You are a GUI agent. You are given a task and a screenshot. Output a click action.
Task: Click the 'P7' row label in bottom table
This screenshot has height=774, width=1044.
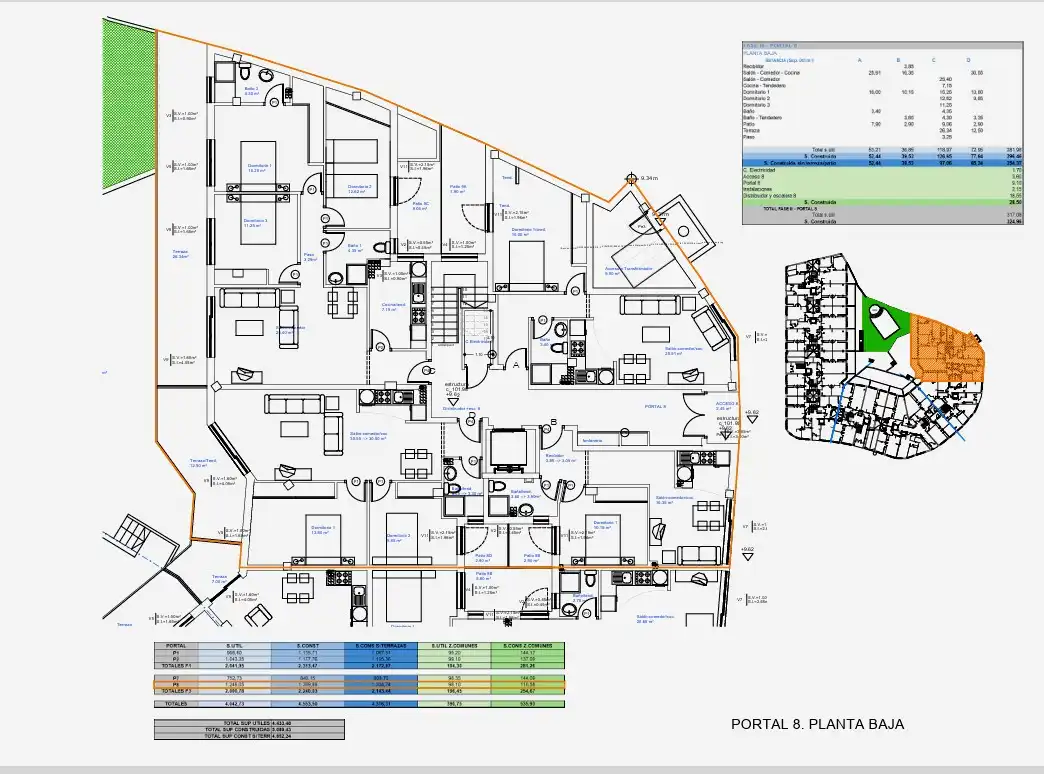pyautogui.click(x=176, y=677)
